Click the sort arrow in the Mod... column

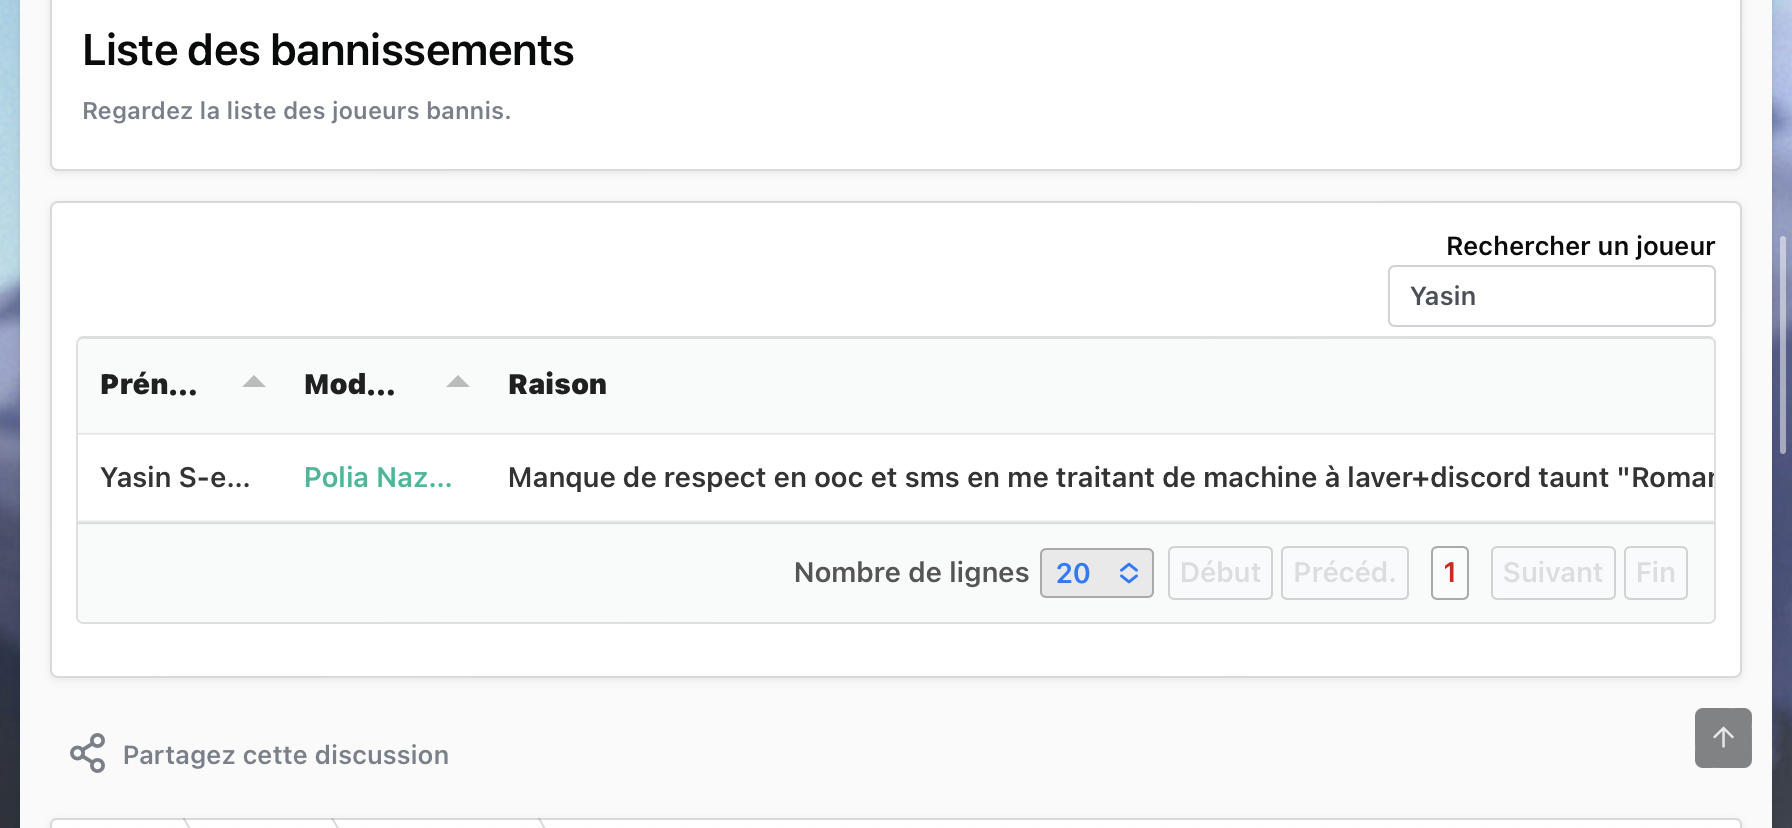(458, 382)
